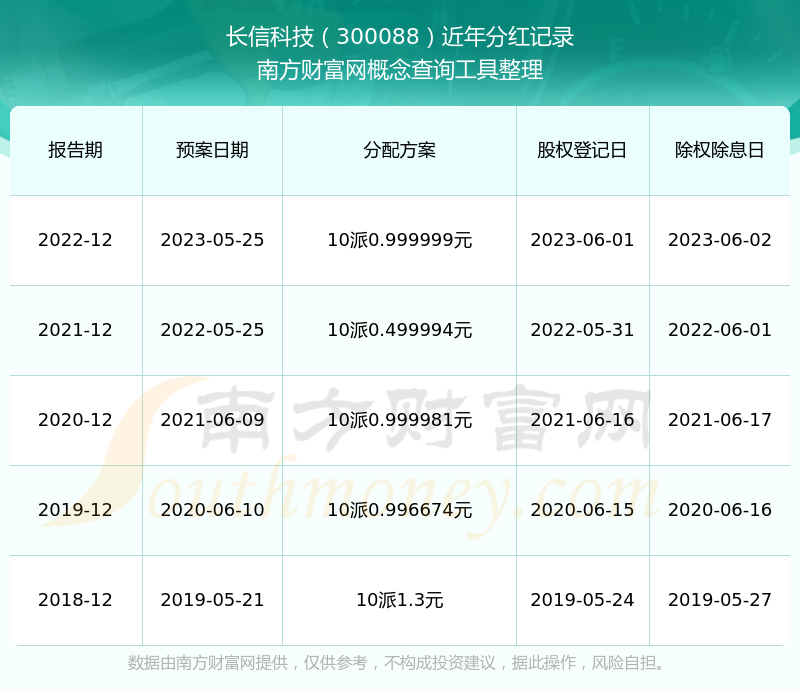This screenshot has width=800, height=690.
Task: Click the subtitle 南方财富网概念查询工具整理
Action: pos(400,70)
